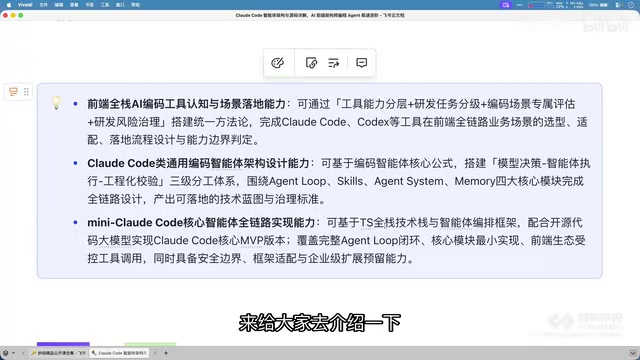Click the text edit lines icon

[333, 63]
